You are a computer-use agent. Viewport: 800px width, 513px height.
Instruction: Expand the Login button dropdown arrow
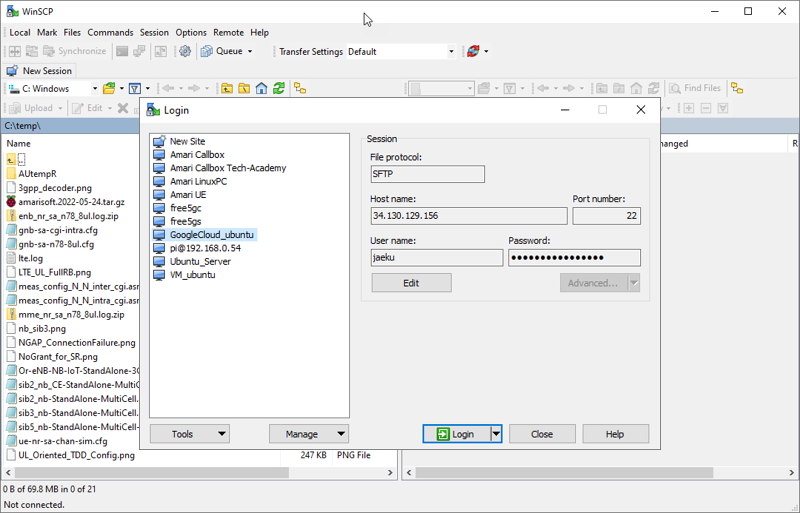pyautogui.click(x=496, y=434)
